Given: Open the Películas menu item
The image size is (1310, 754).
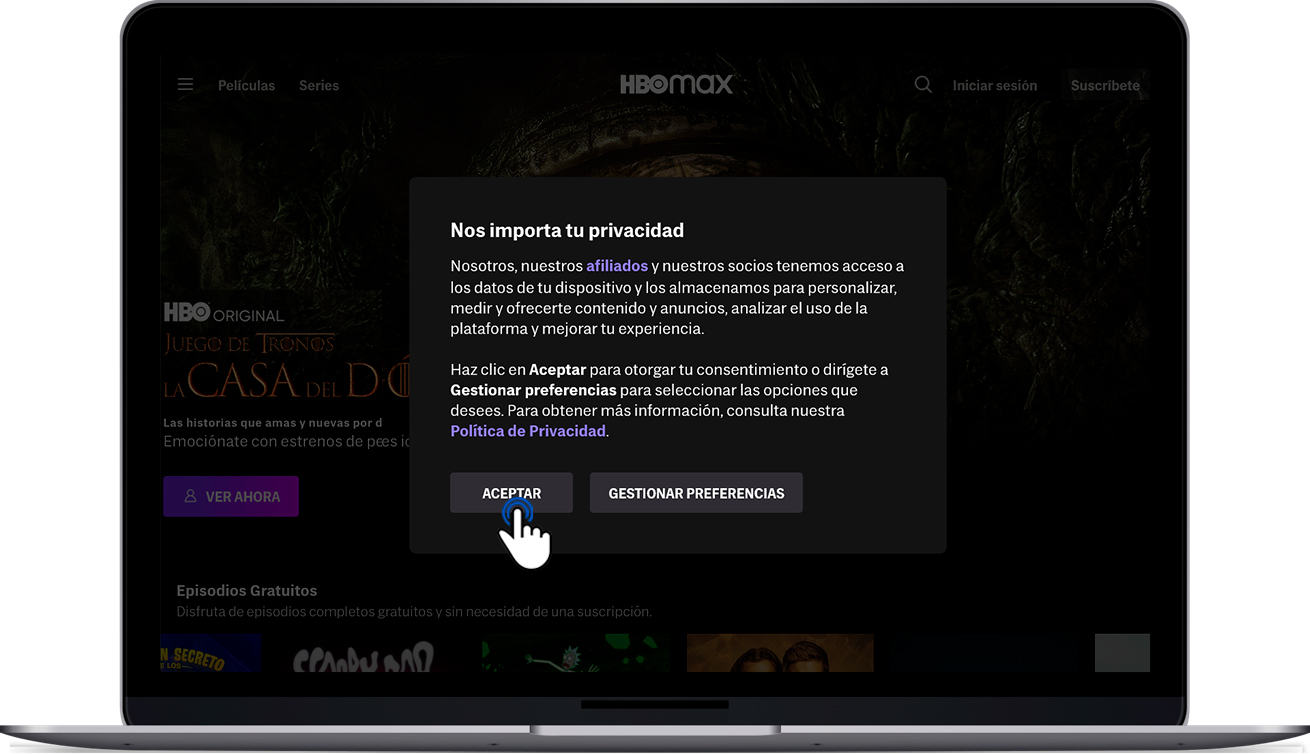Looking at the screenshot, I should click(246, 86).
